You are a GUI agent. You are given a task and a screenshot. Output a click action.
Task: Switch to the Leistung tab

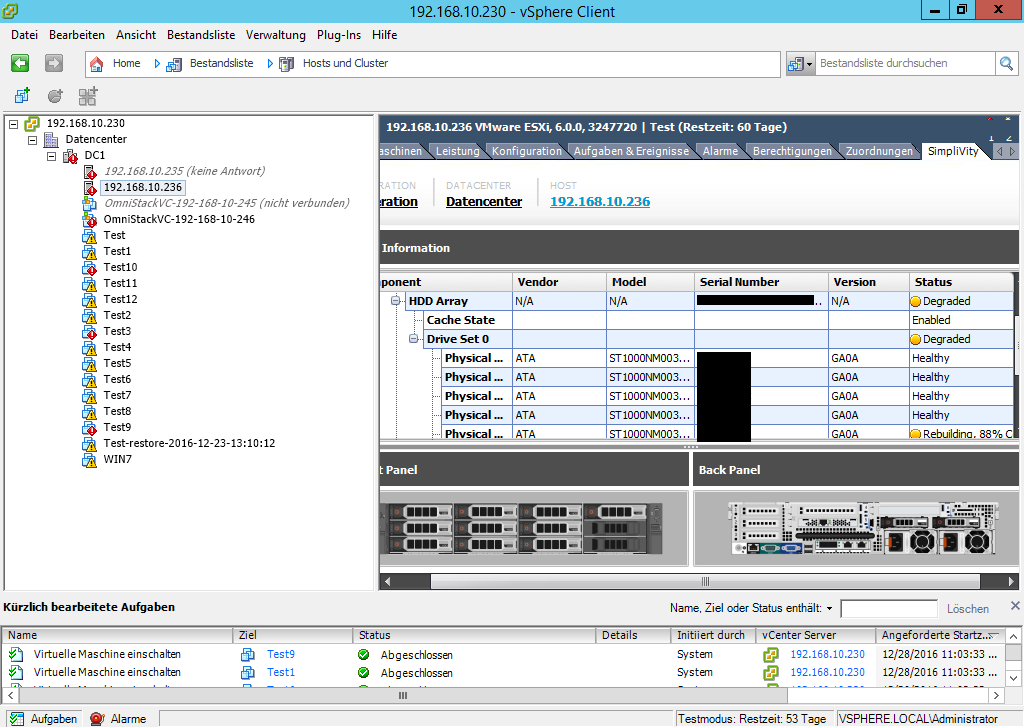click(457, 152)
